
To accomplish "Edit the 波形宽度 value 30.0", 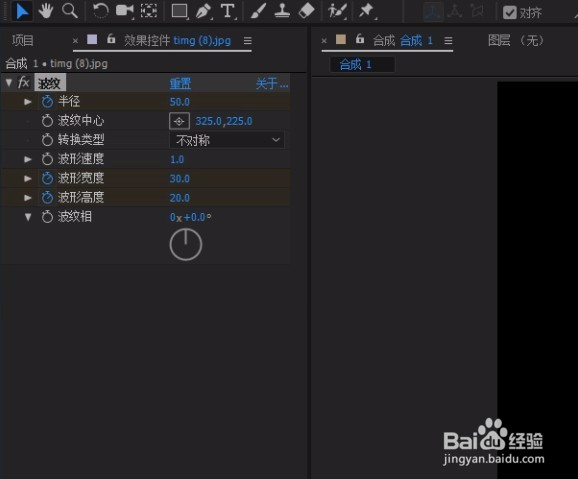I will 180,179.
